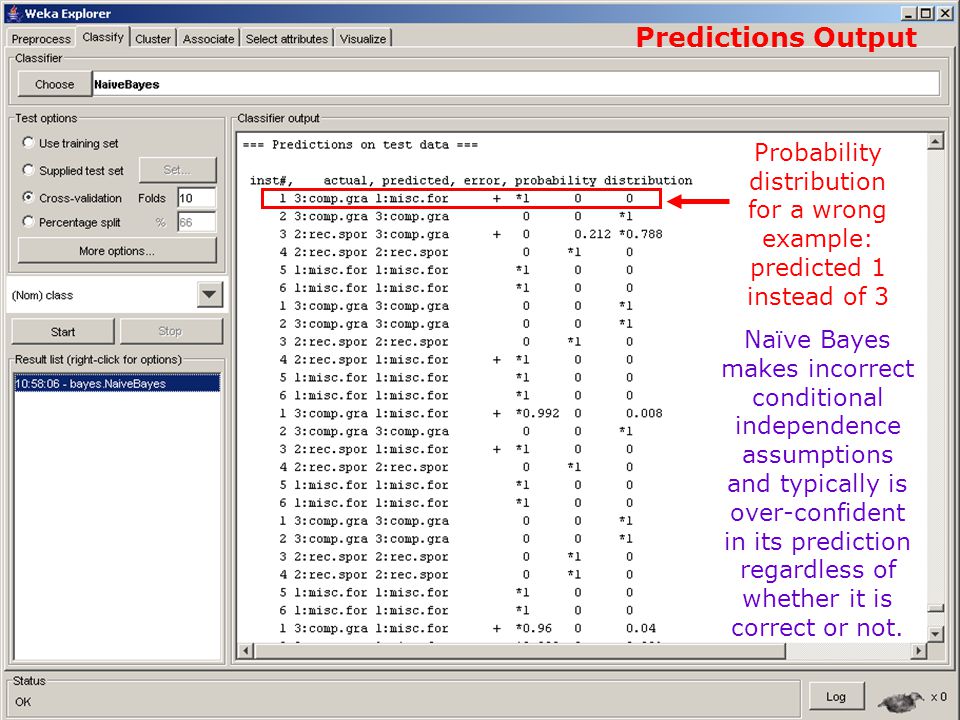Viewport: 960px width, 720px height.
Task: Click the OK status text
Action: (x=23, y=702)
